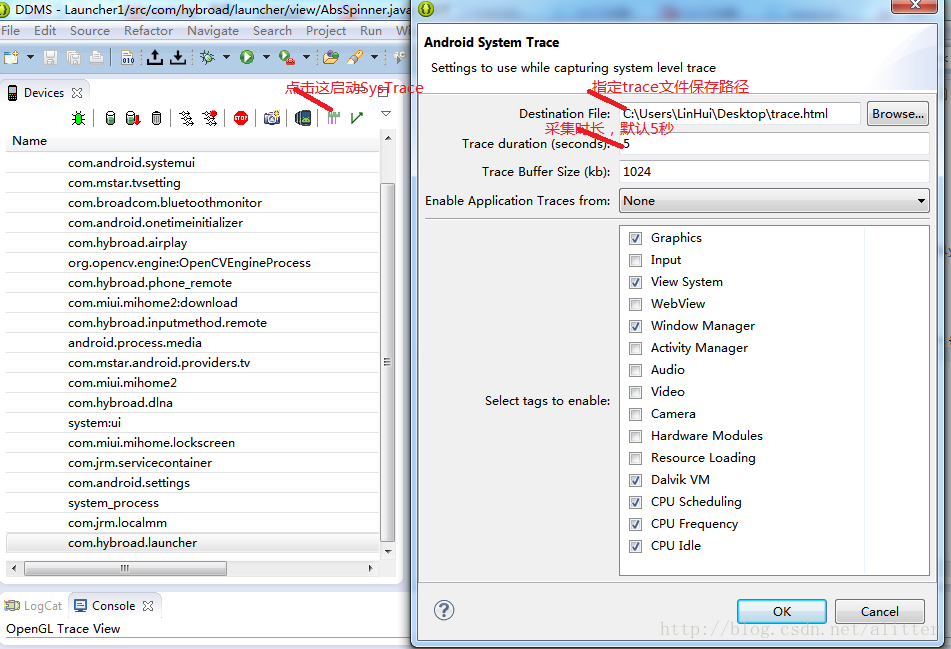Open the Source menu
This screenshot has width=951, height=649.
click(90, 30)
